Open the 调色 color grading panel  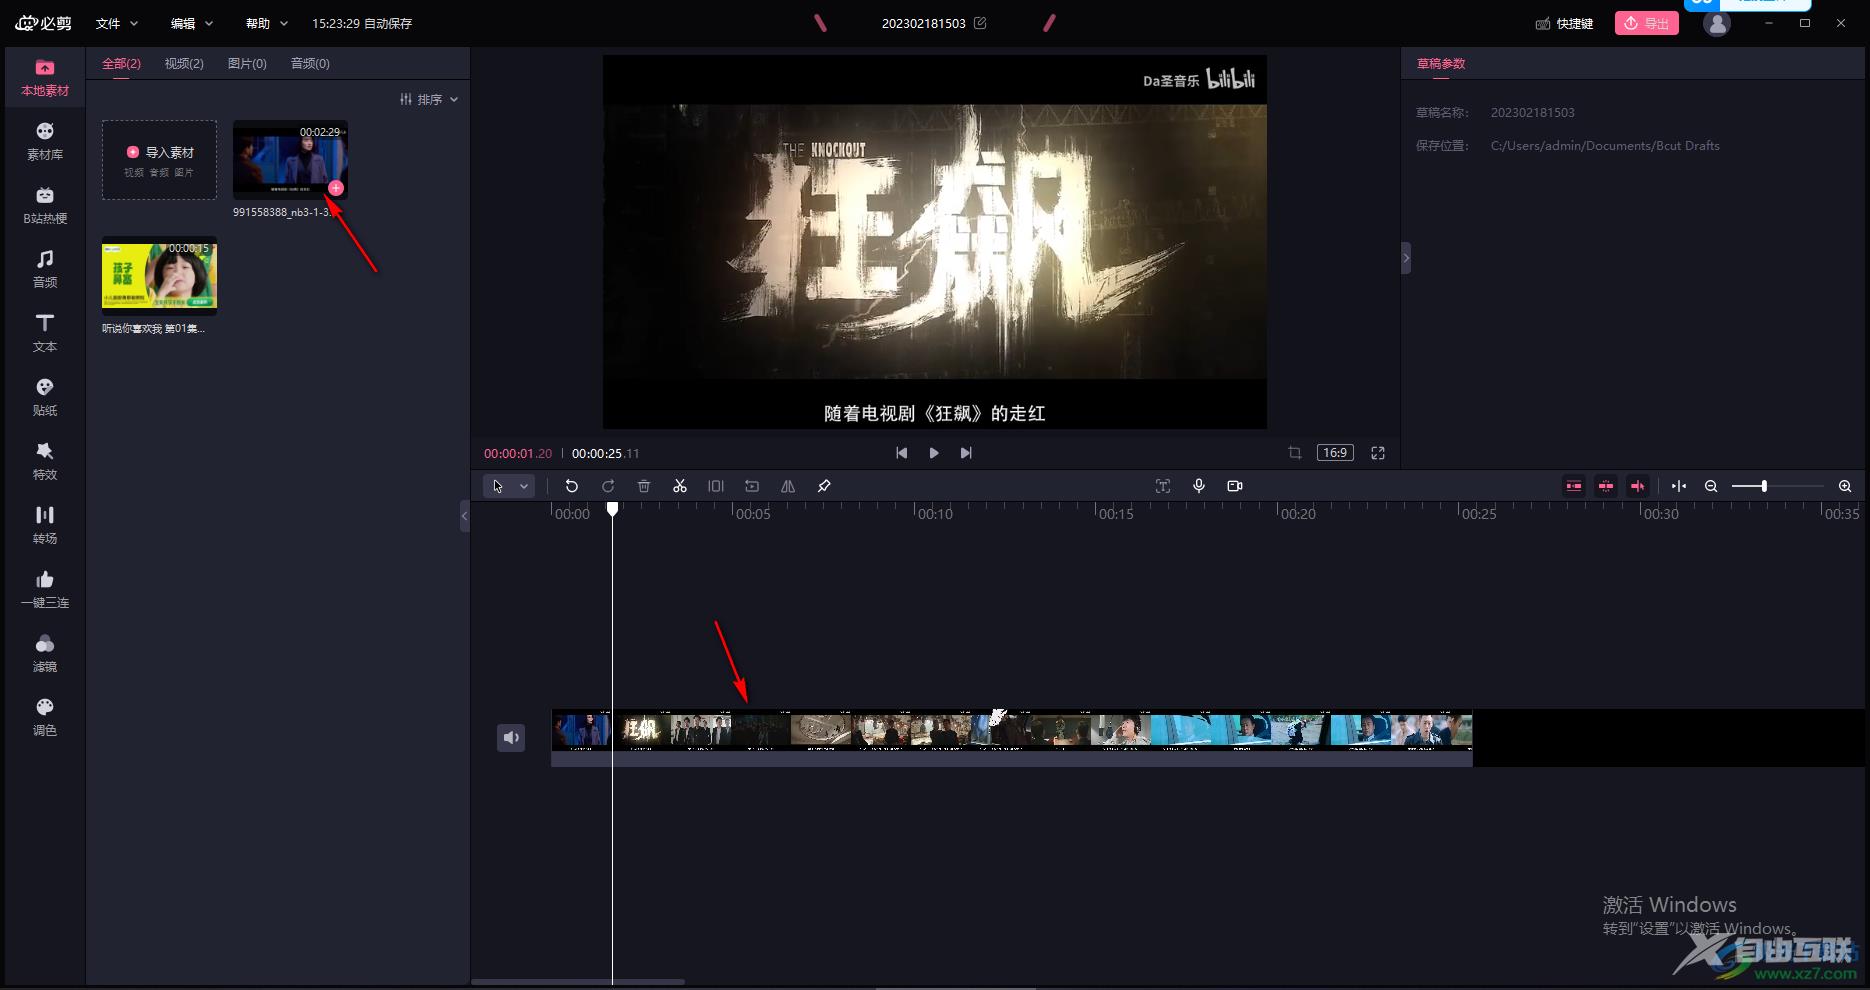click(45, 718)
